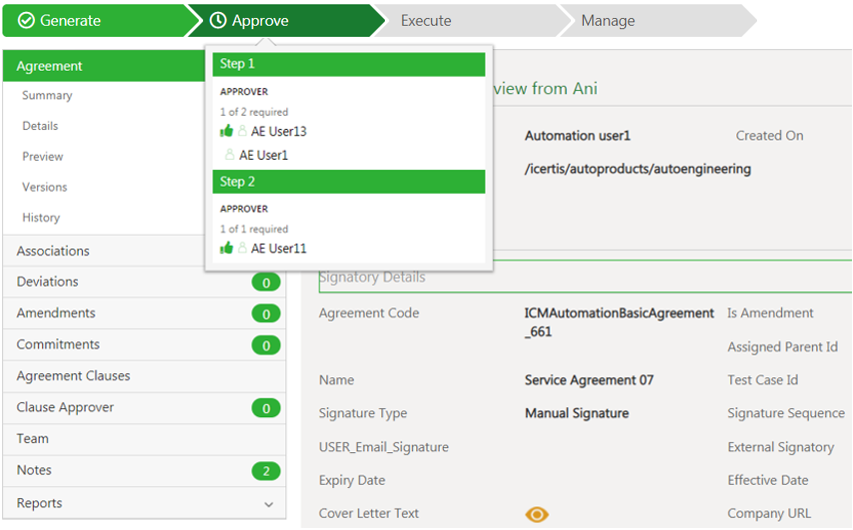The image size is (853, 530).
Task: Click the checkmark icon on Generate stage
Action: click(26, 20)
